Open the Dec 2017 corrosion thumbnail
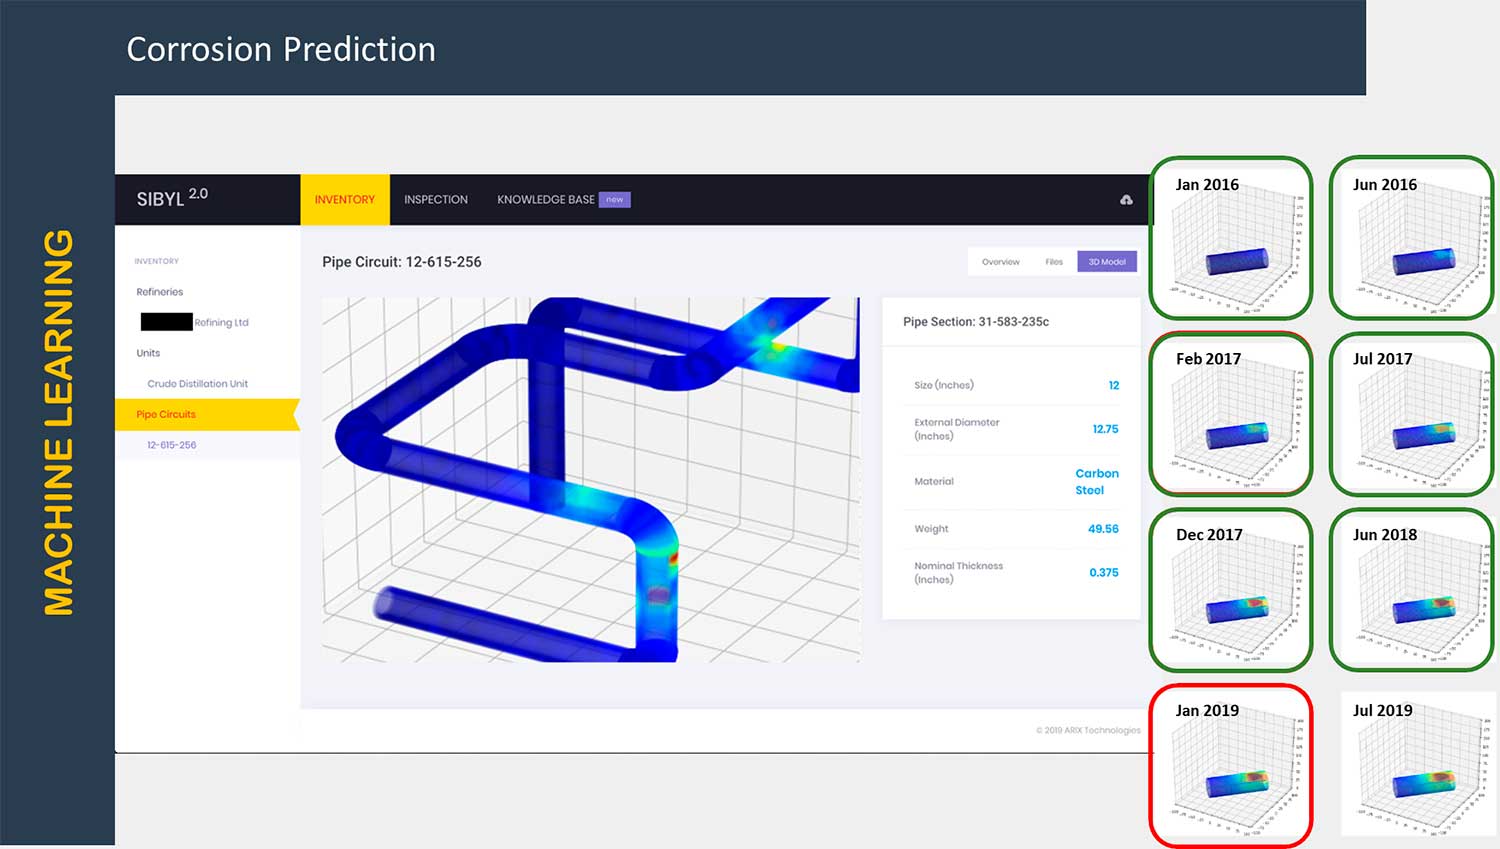The height and width of the screenshot is (849, 1500). tap(1230, 590)
